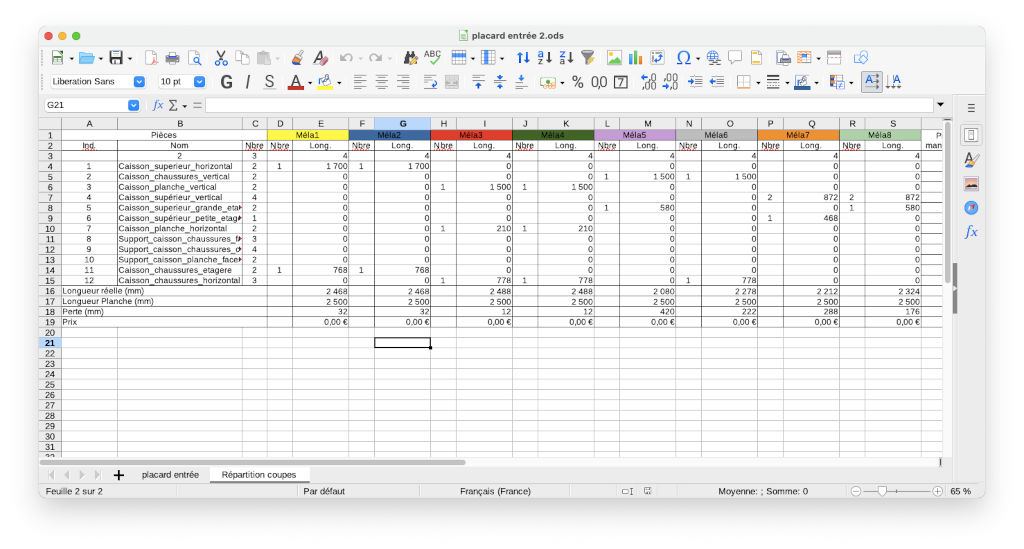Image resolution: width=1024 pixels, height=549 pixels.
Task: Open the sidebar Functions panel
Action: pos(971,232)
